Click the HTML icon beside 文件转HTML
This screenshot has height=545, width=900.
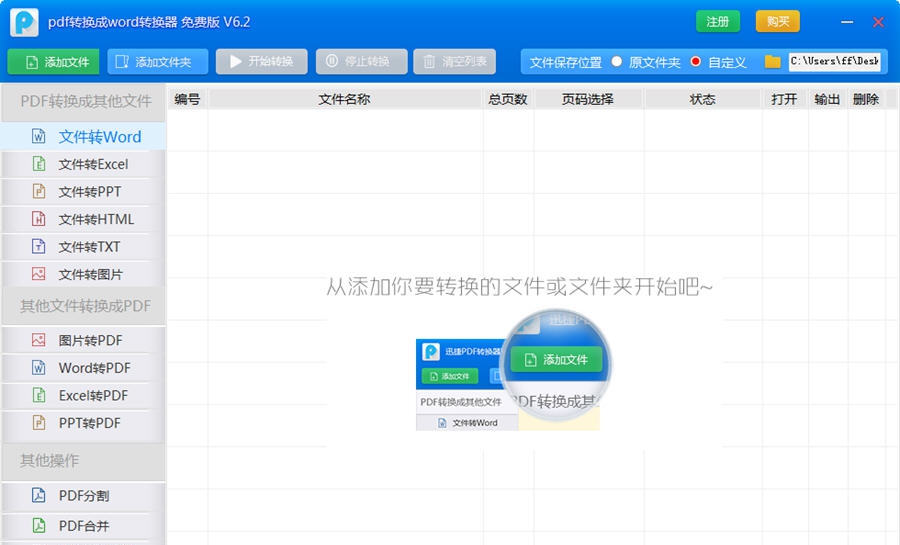pos(38,219)
